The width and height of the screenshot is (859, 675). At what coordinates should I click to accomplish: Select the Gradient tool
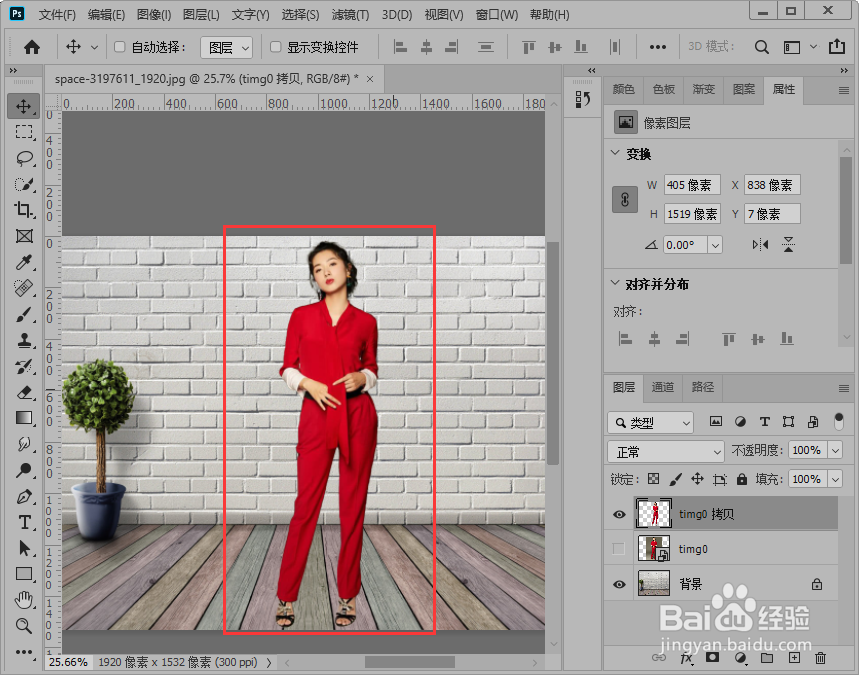tap(24, 418)
